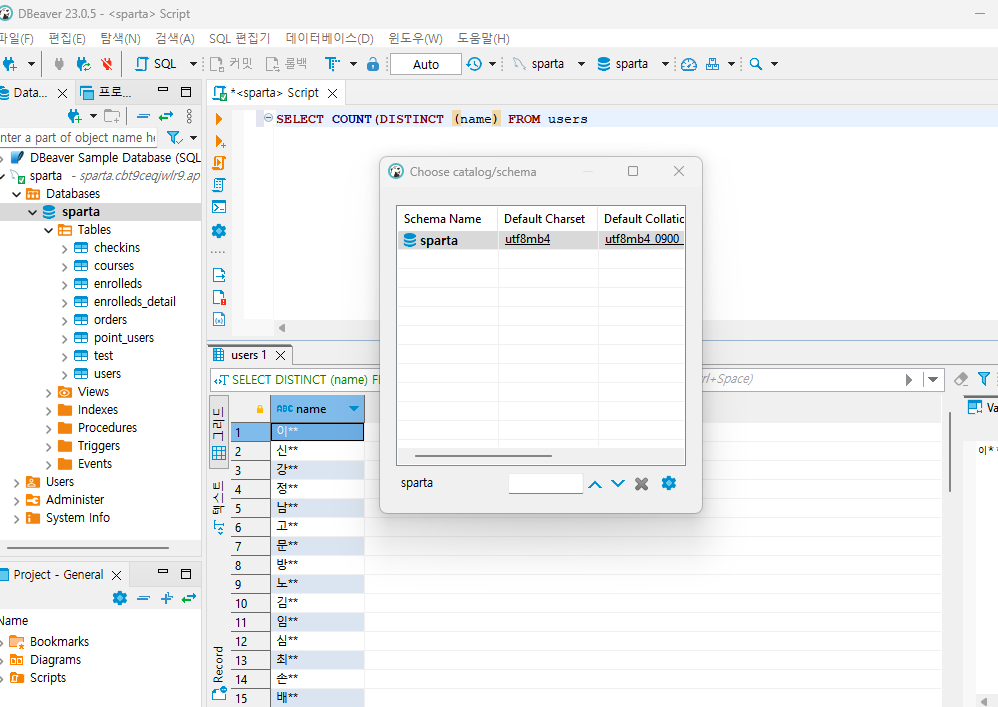Click the gray X clear icon in dialog
This screenshot has width=998, height=707.
pyautogui.click(x=642, y=484)
